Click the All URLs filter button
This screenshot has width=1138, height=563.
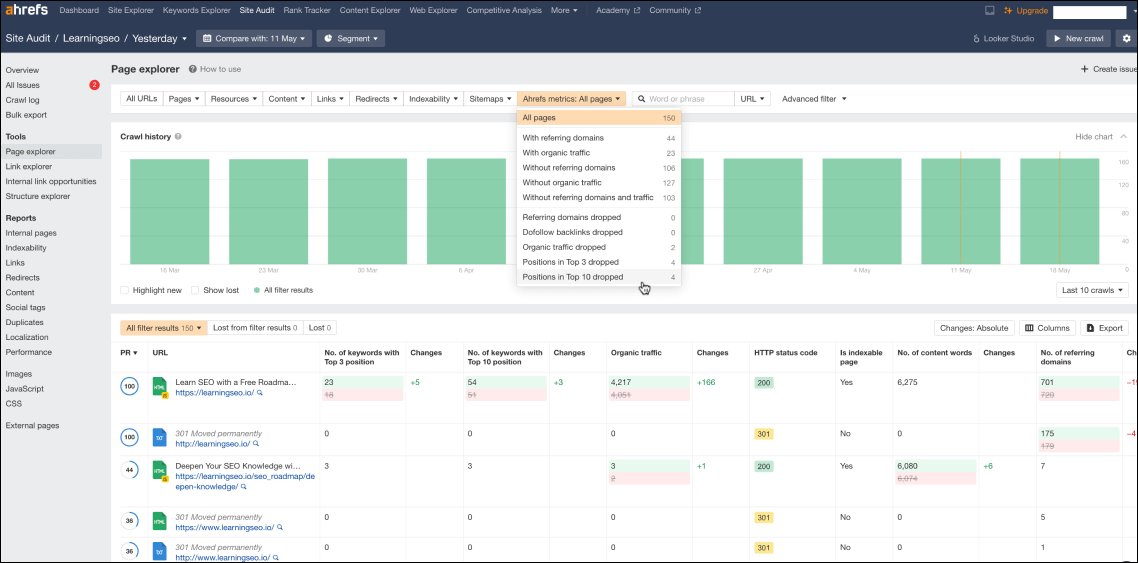[x=142, y=99]
